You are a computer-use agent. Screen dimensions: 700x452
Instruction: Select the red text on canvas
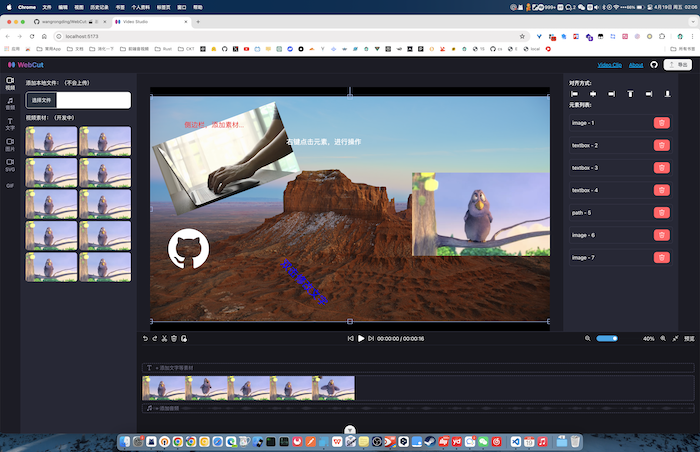pos(214,125)
